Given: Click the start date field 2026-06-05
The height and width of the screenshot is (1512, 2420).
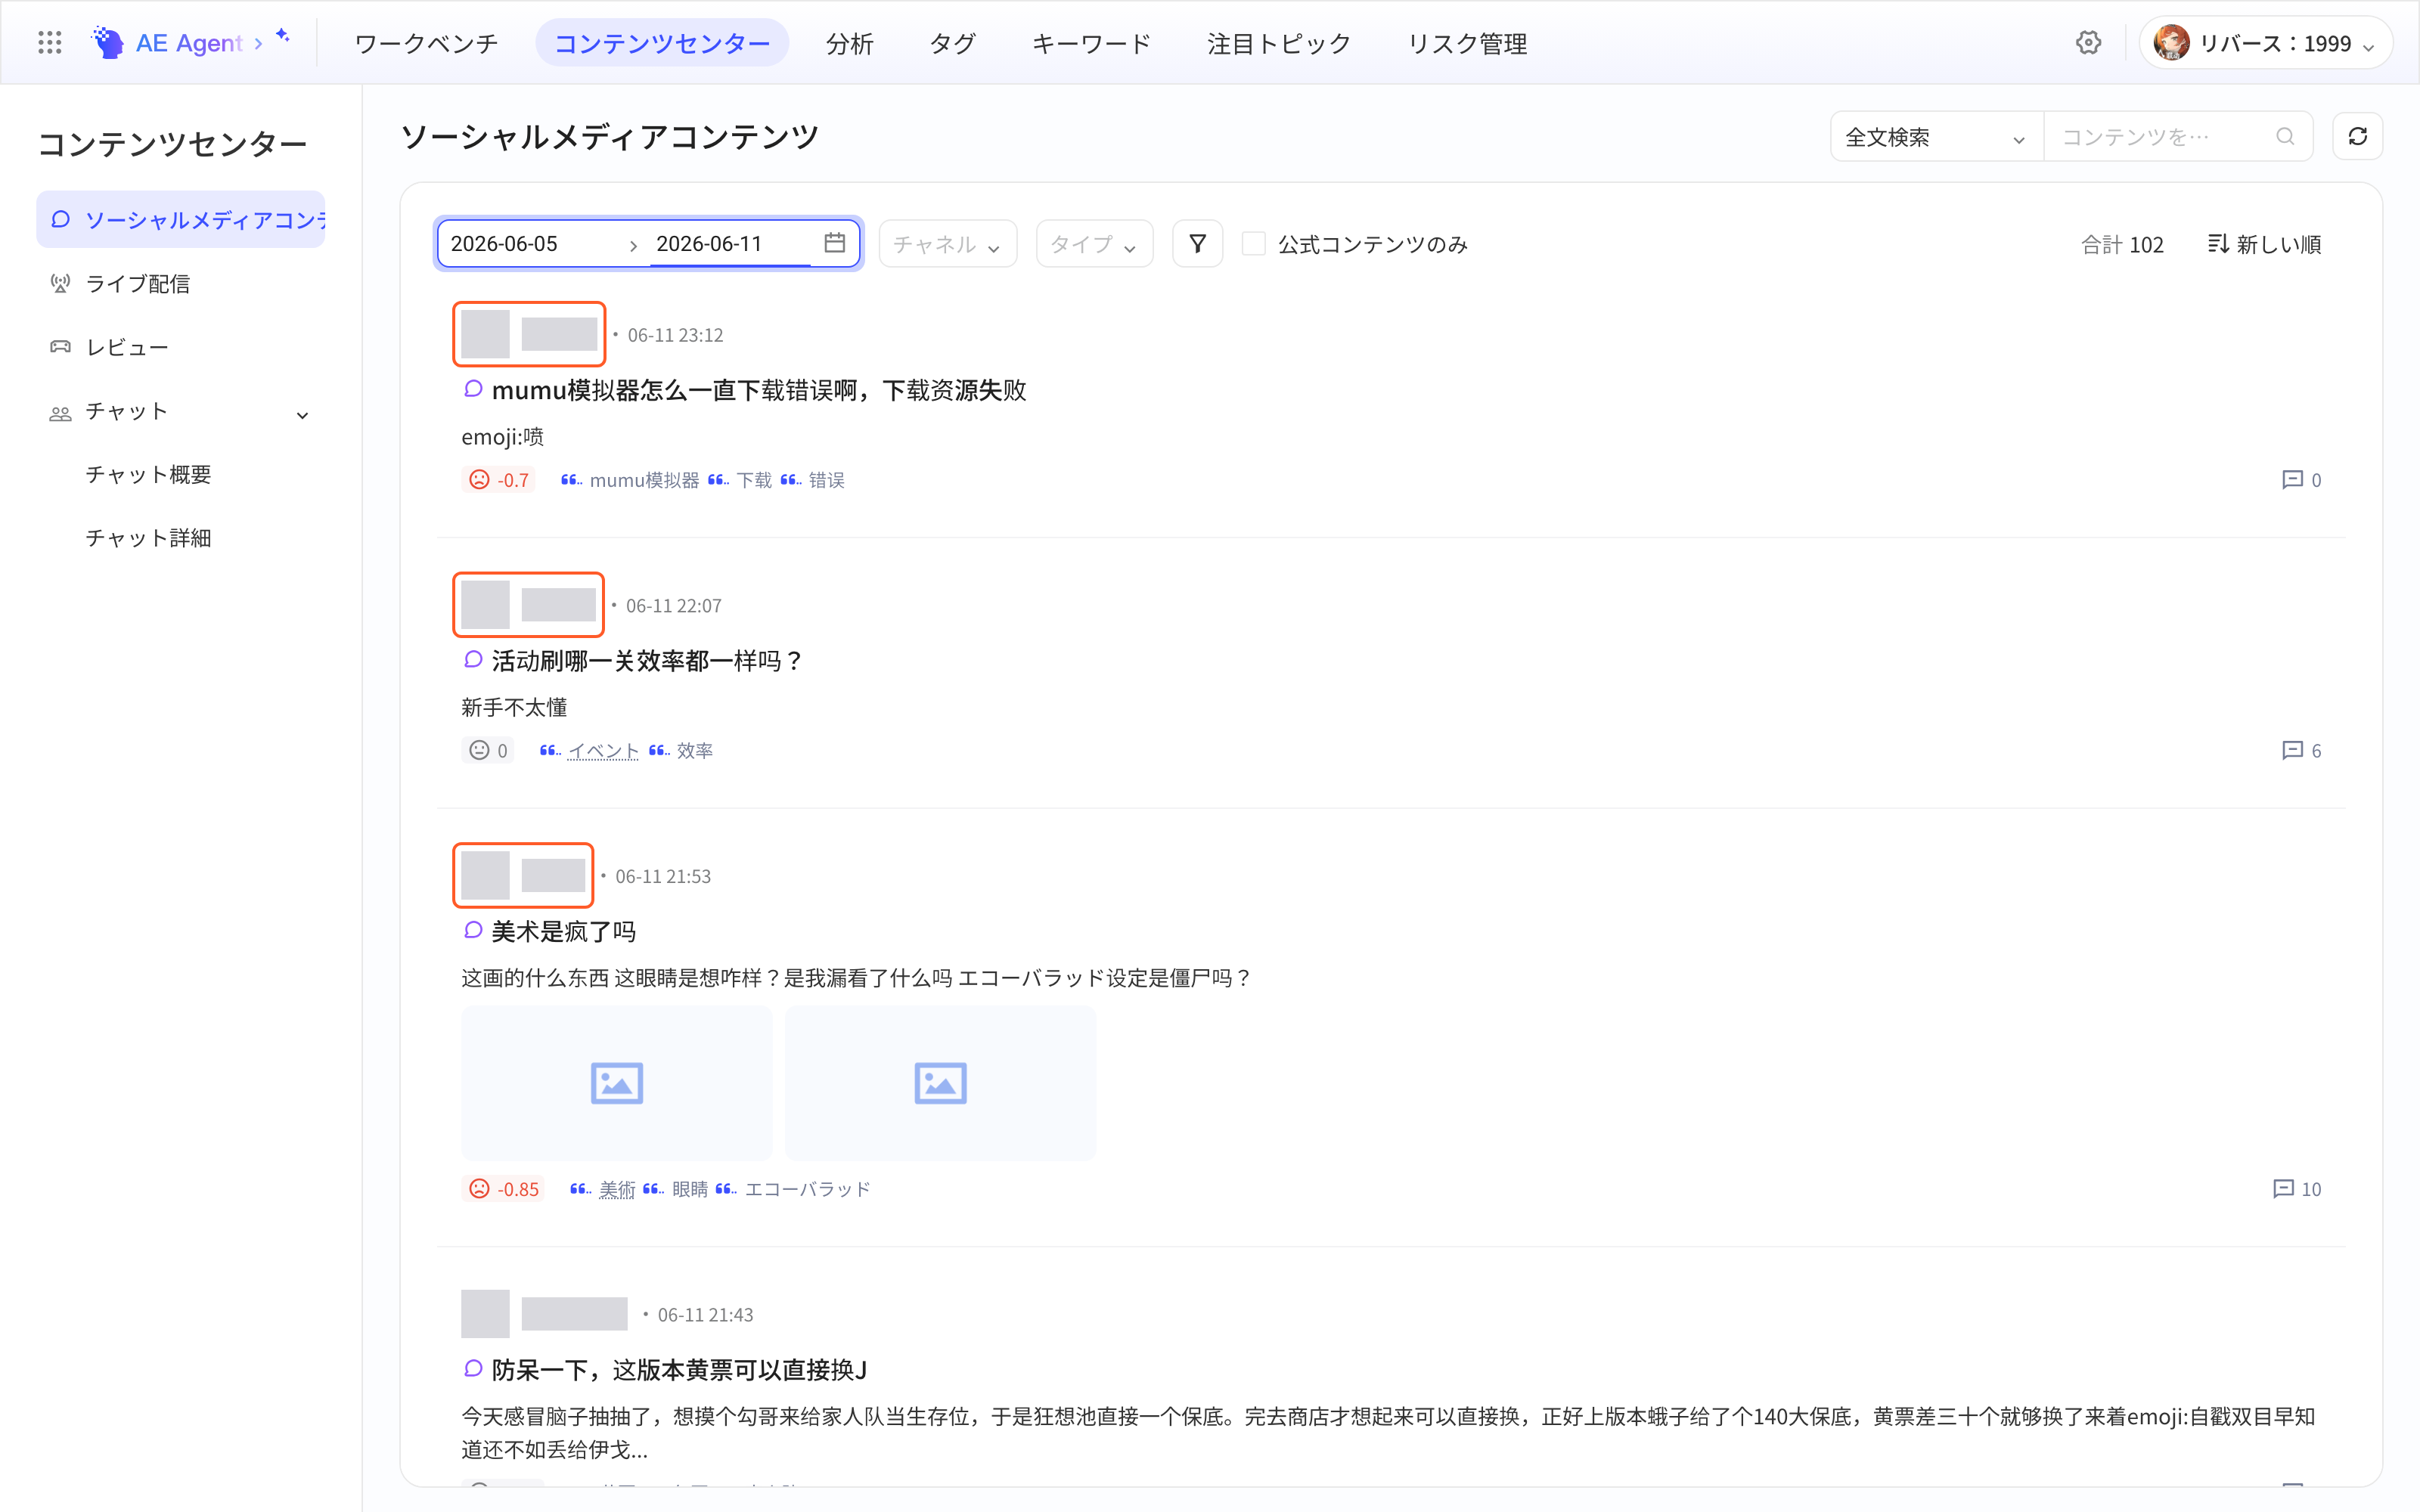Looking at the screenshot, I should (504, 243).
